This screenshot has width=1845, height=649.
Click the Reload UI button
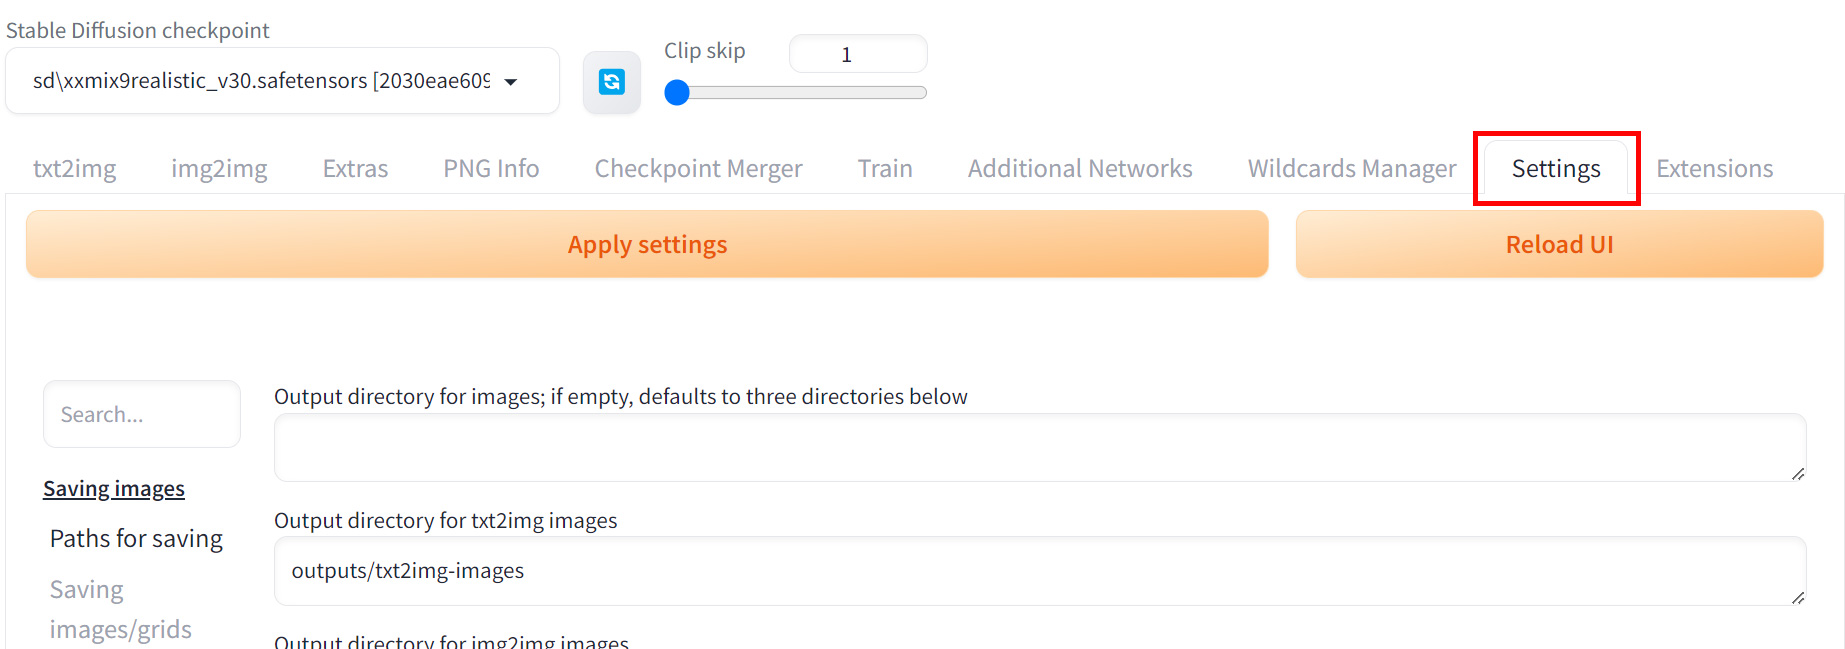(1559, 245)
